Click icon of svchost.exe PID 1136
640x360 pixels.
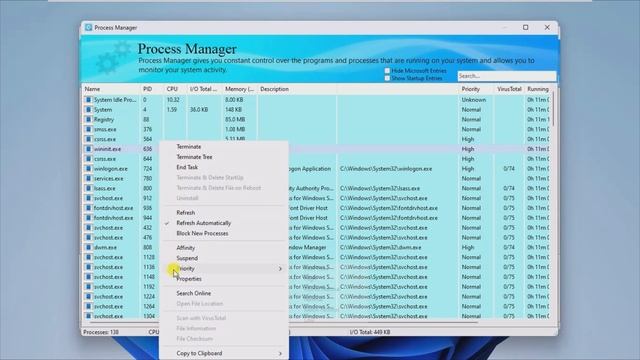(x=88, y=267)
